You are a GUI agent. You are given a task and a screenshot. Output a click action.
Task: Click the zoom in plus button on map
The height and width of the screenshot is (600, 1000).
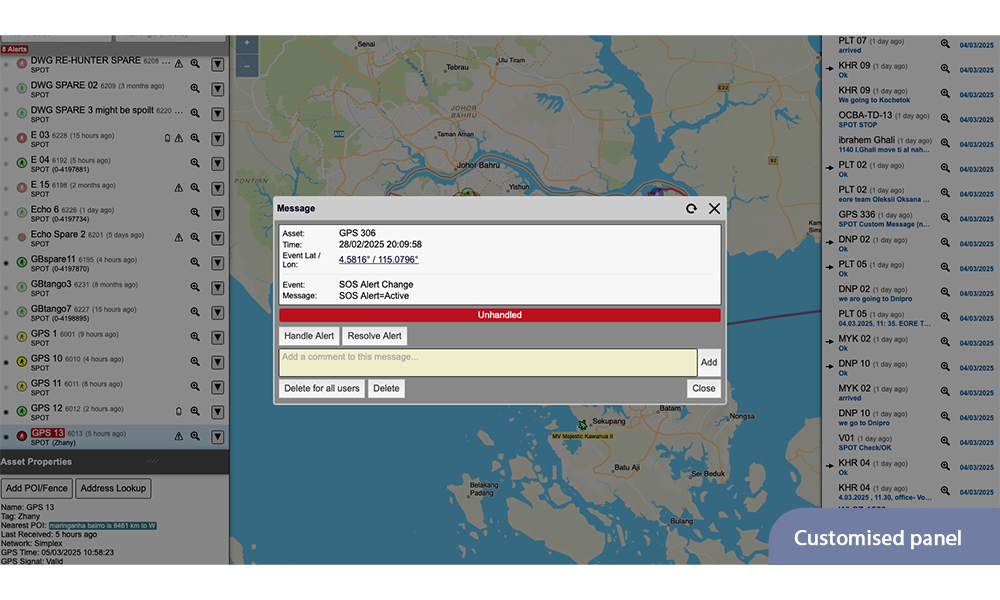247,43
